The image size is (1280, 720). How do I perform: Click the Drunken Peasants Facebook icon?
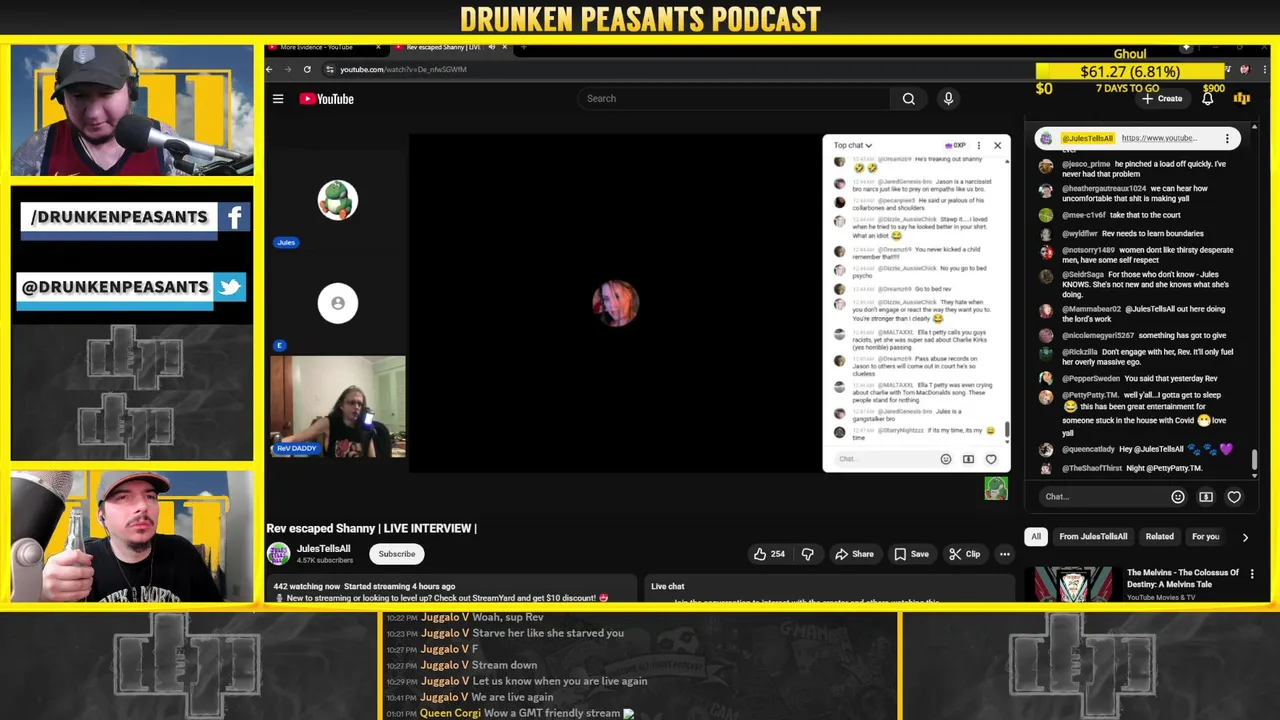234,217
